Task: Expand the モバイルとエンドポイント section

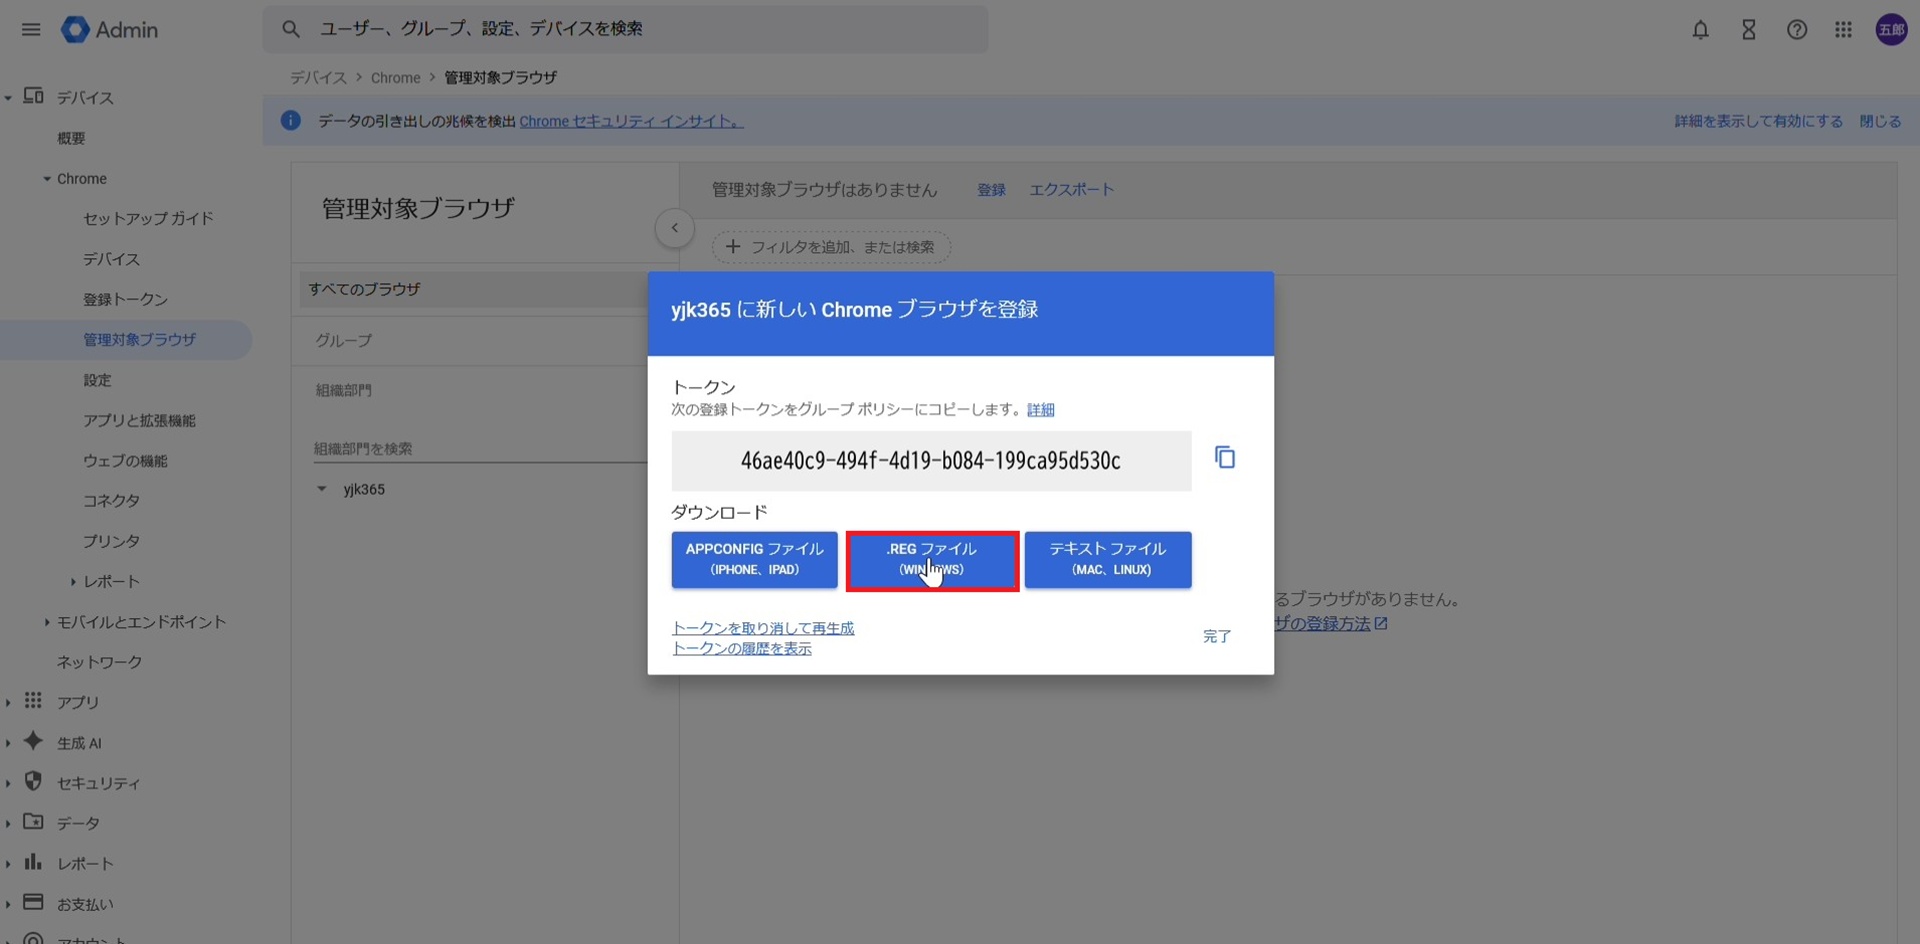Action: click(x=47, y=622)
